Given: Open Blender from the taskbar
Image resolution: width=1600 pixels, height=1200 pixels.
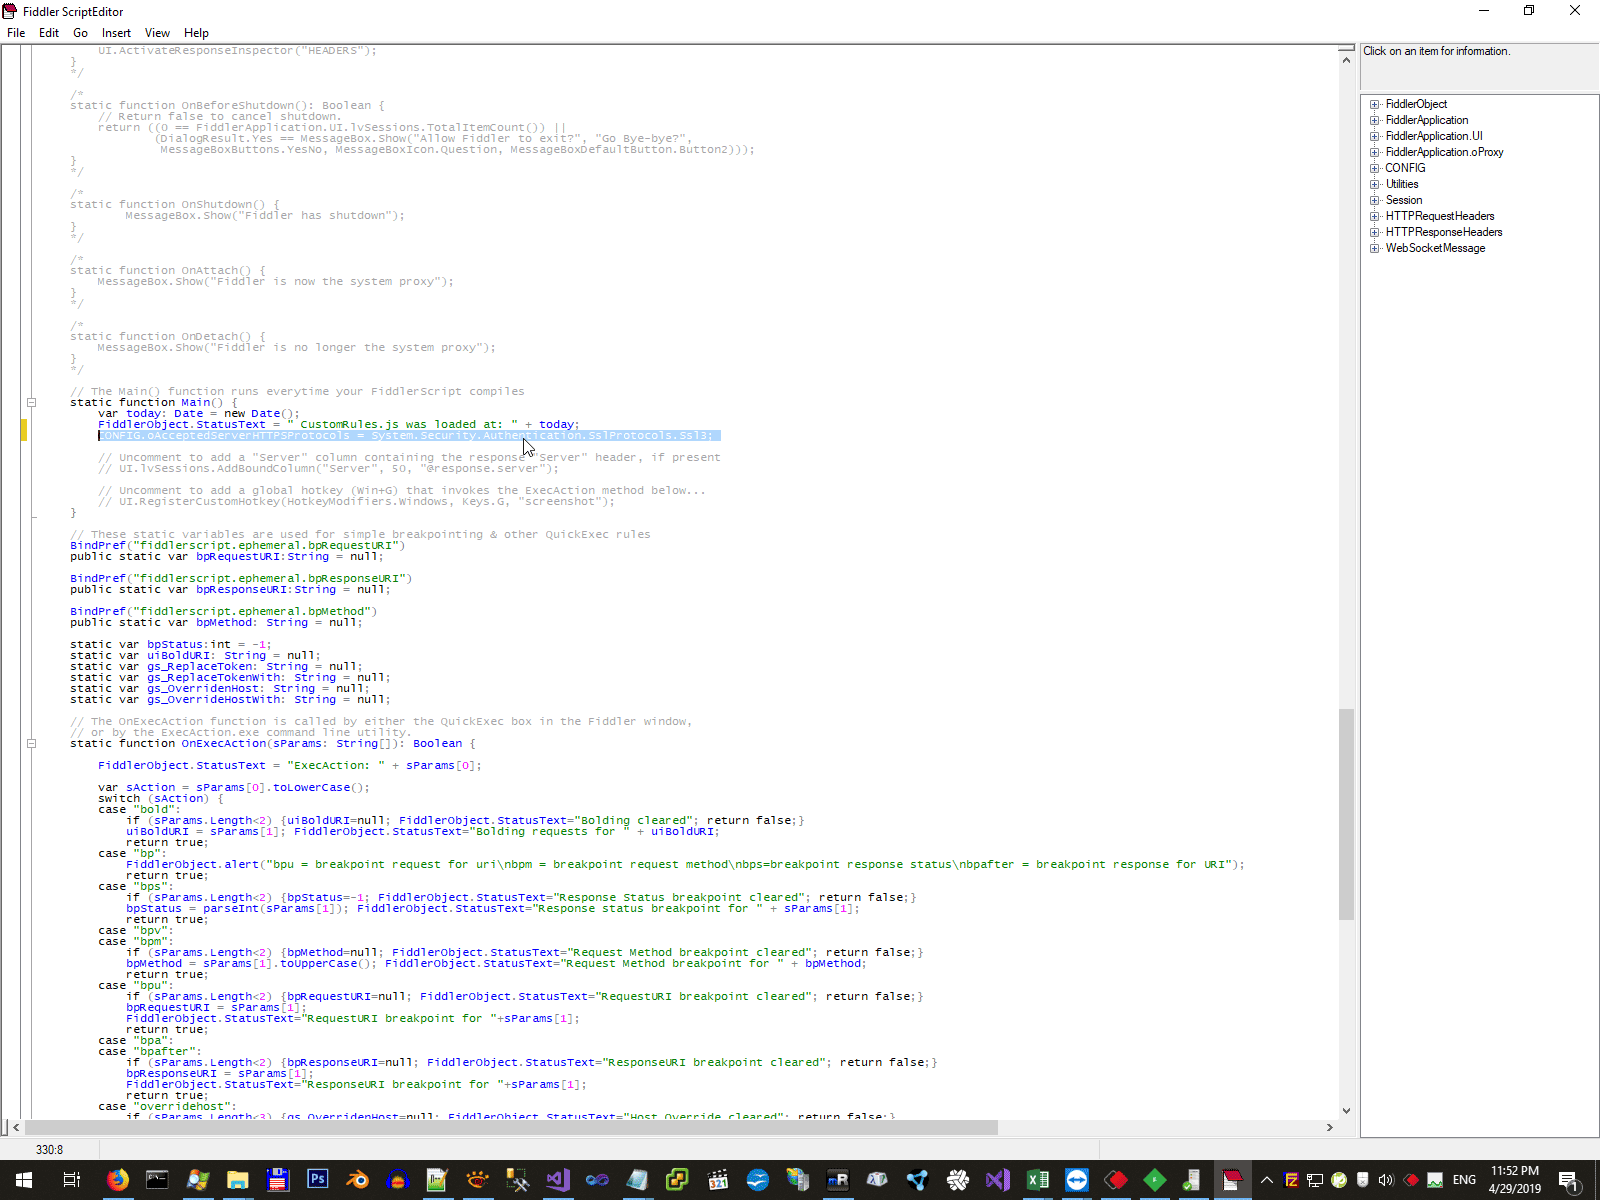Looking at the screenshot, I should (x=357, y=1180).
